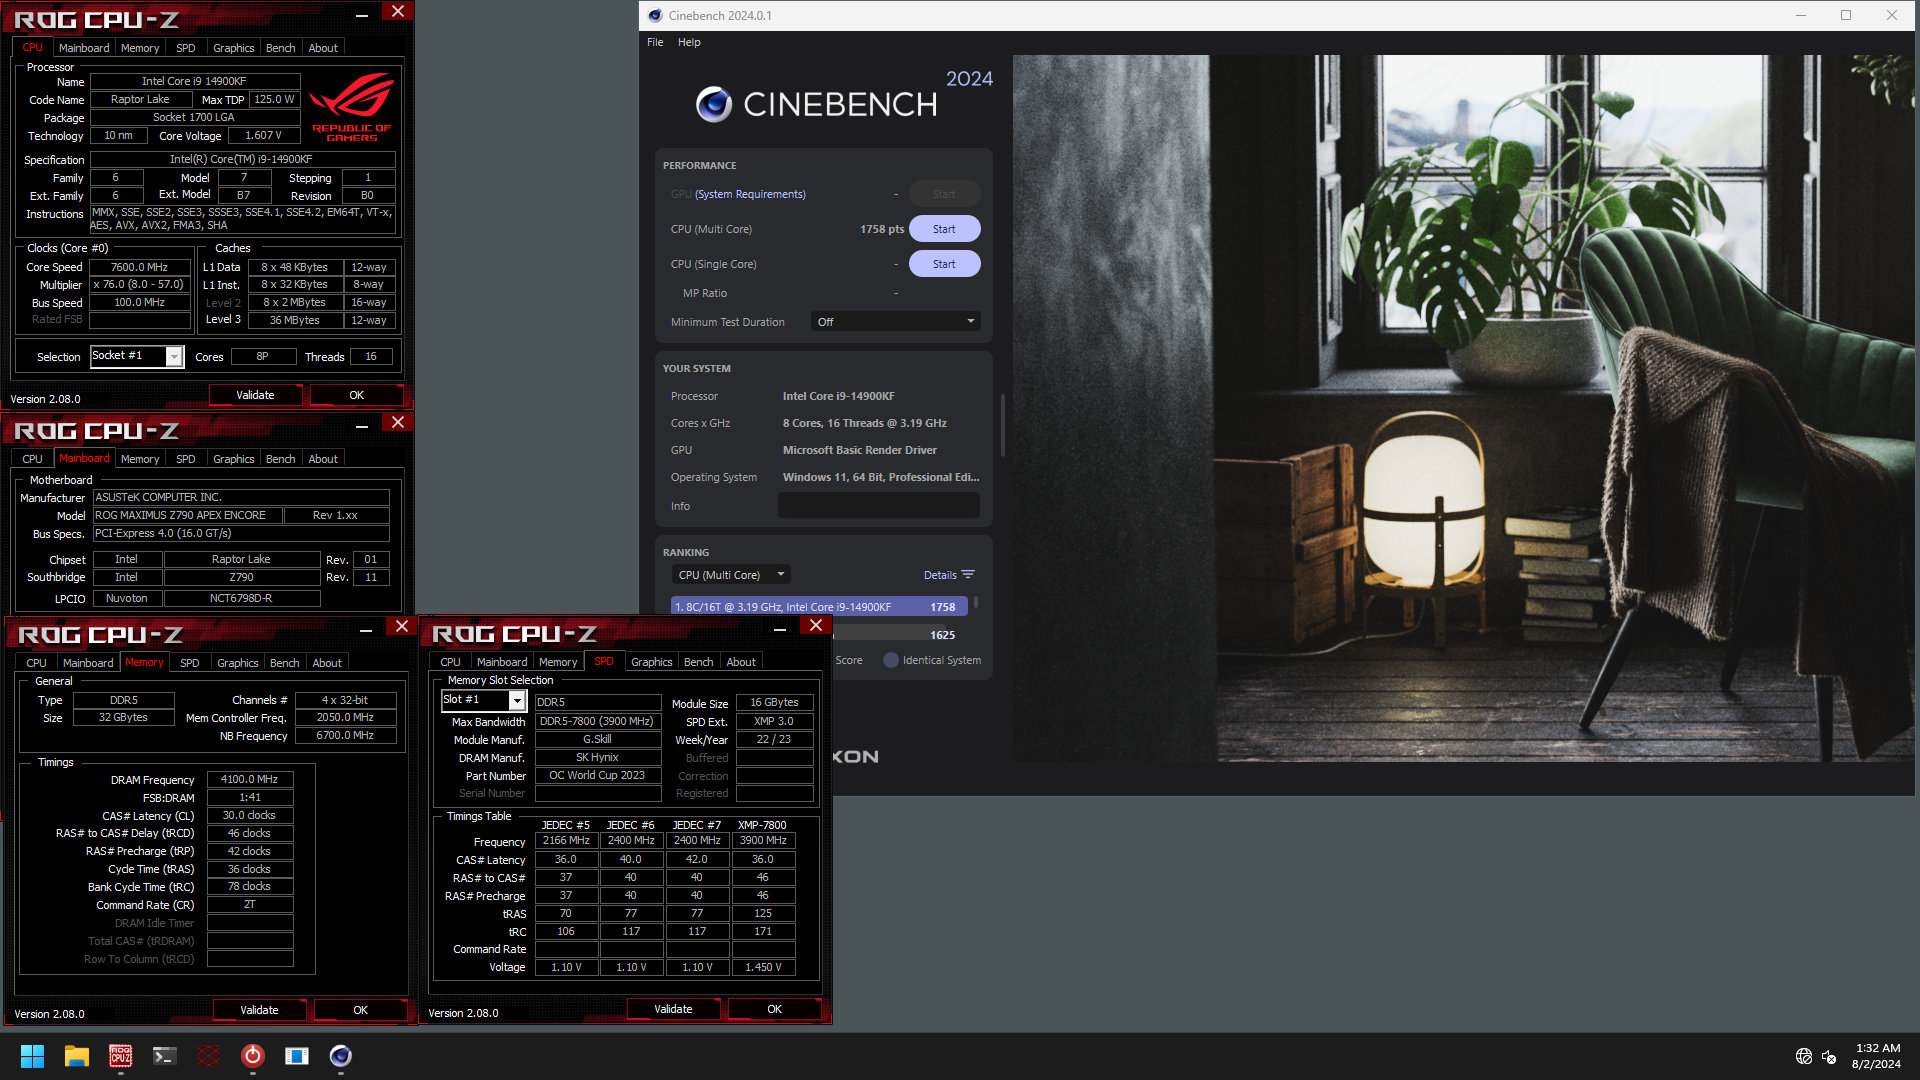Click the Details link in Ranking
The width and height of the screenshot is (1920, 1080).
[940, 575]
